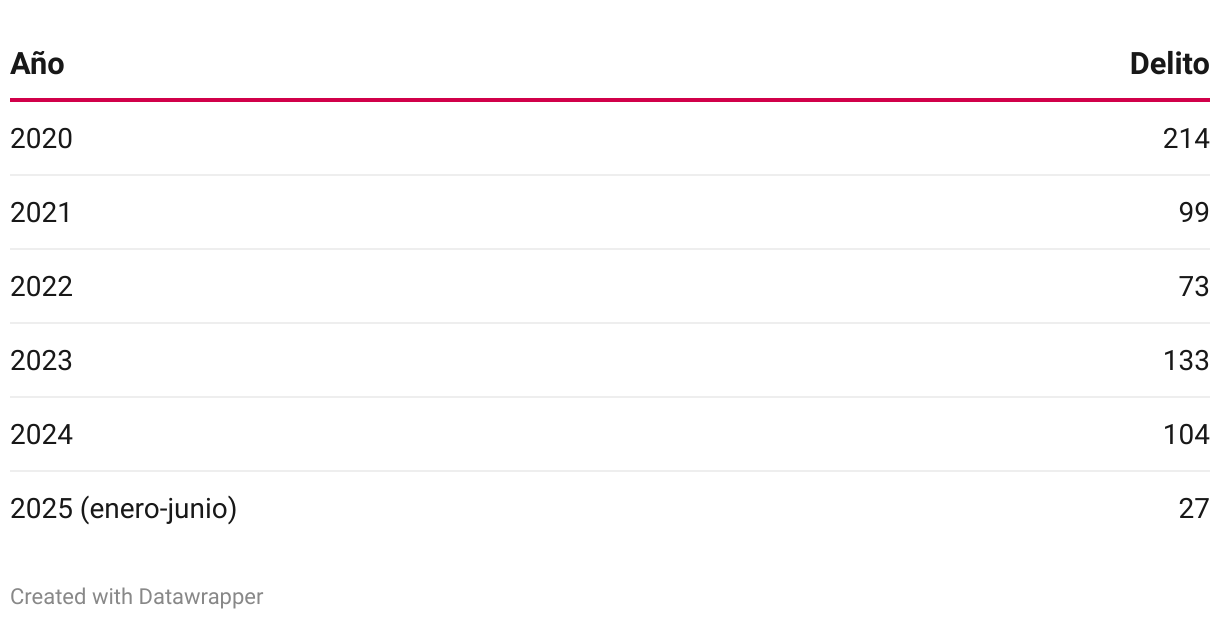Click the value 214 for 2020
Viewport: 1220px width, 620px height.
coord(1186,138)
